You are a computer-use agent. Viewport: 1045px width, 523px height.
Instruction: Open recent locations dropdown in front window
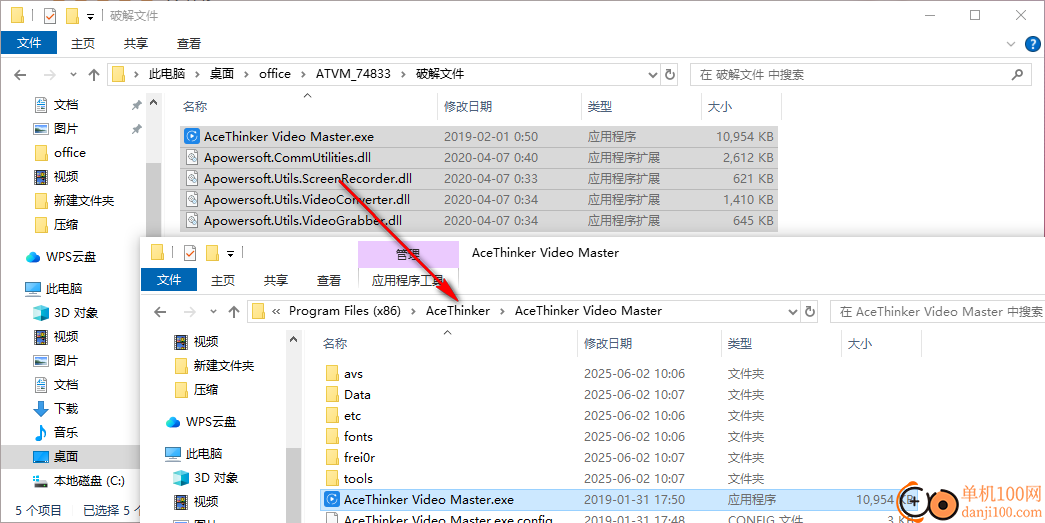click(213, 311)
